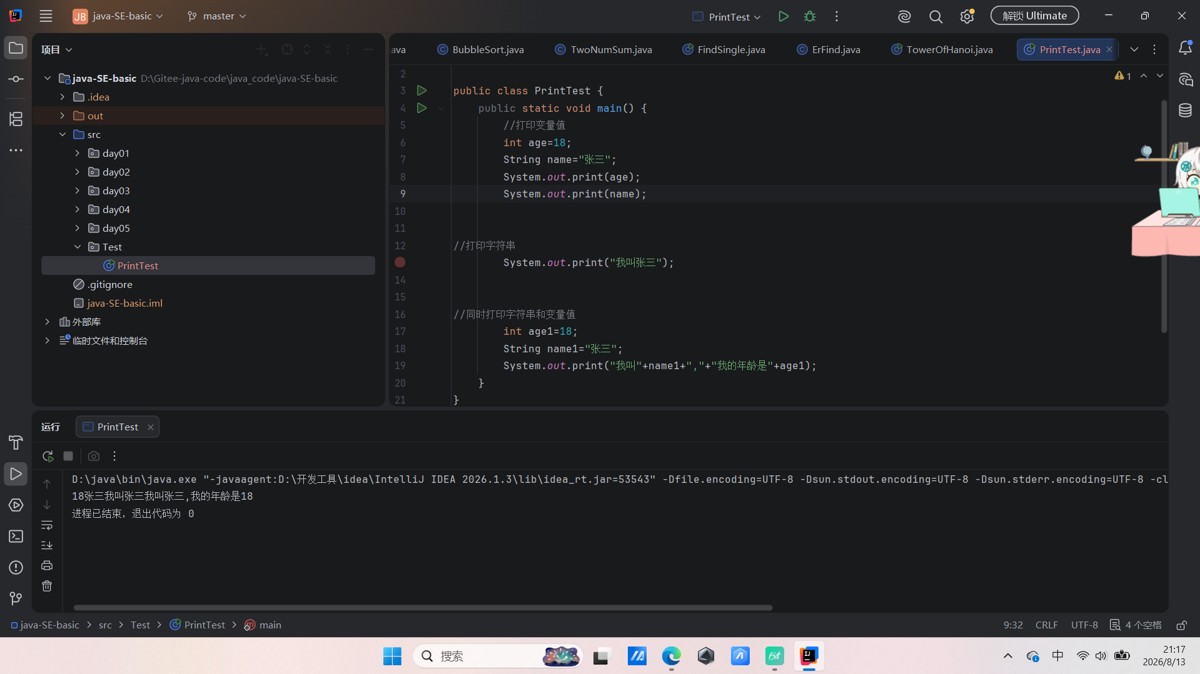Open the master branch dropdown
1200x674 pixels.
click(x=216, y=16)
